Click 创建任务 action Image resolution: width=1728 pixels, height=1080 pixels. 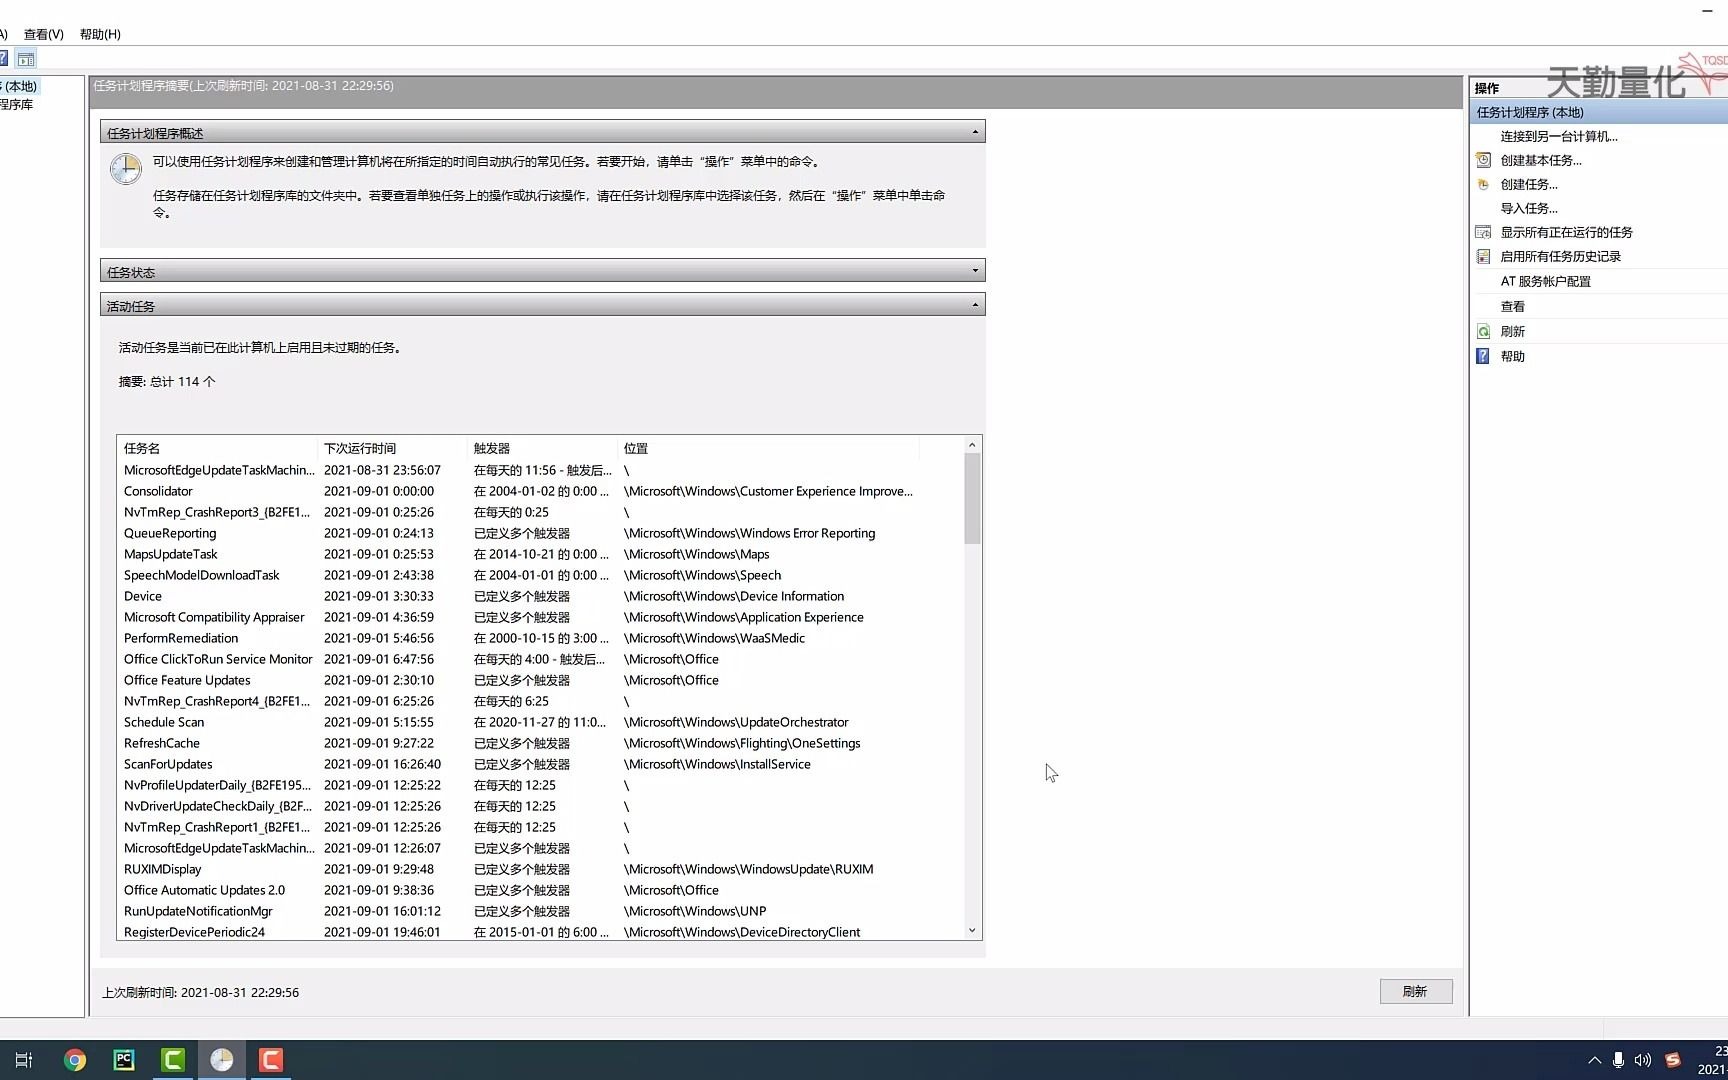click(x=1529, y=184)
